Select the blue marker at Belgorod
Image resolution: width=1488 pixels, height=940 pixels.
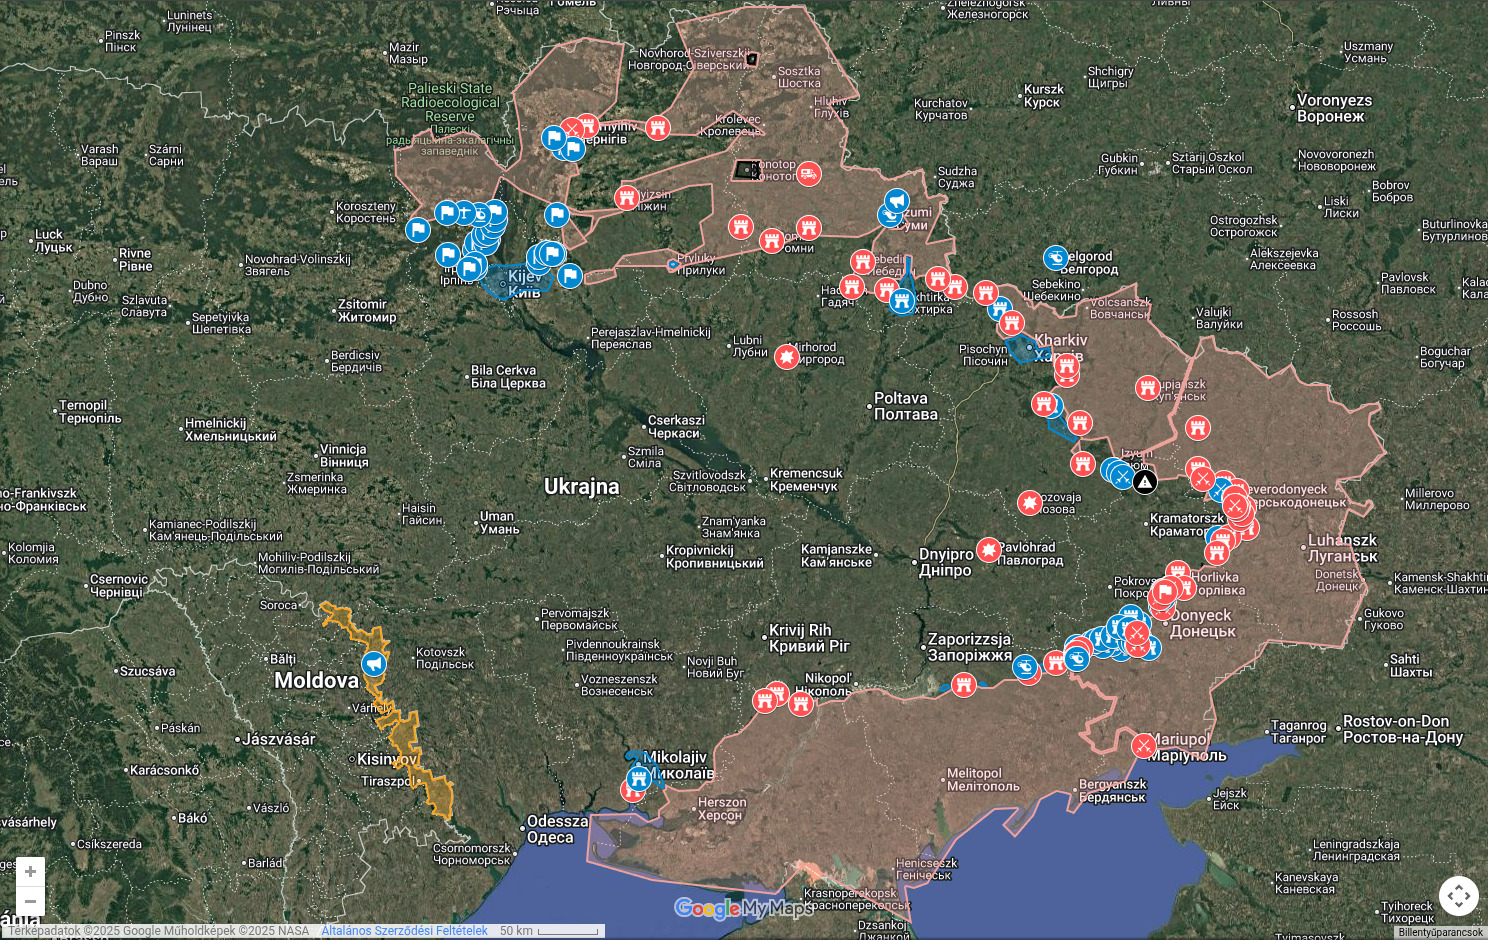pos(1056,258)
